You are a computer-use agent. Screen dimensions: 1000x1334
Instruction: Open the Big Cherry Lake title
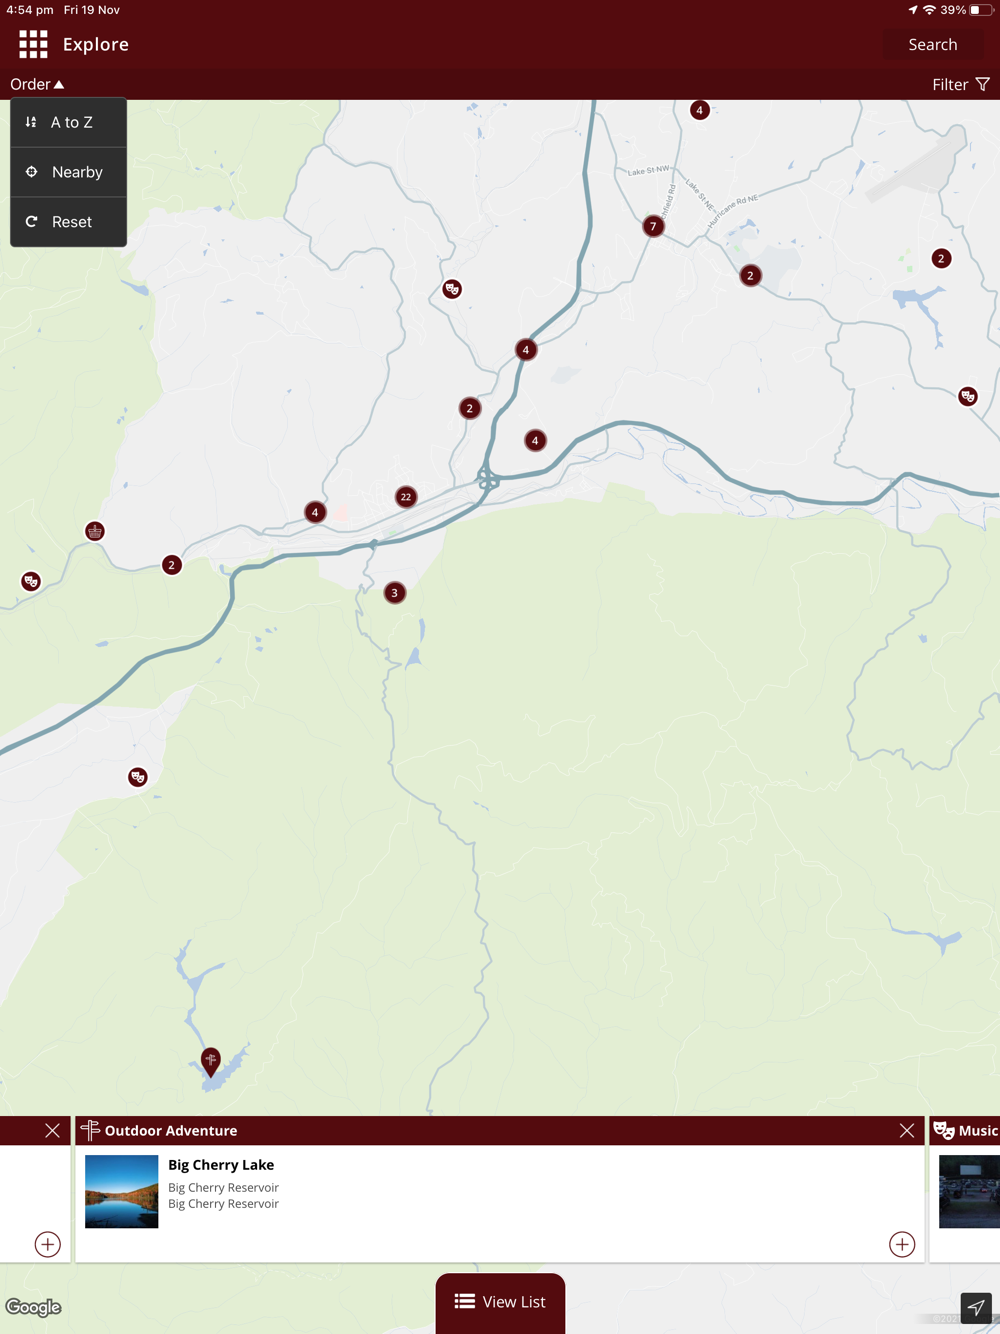(x=221, y=1164)
